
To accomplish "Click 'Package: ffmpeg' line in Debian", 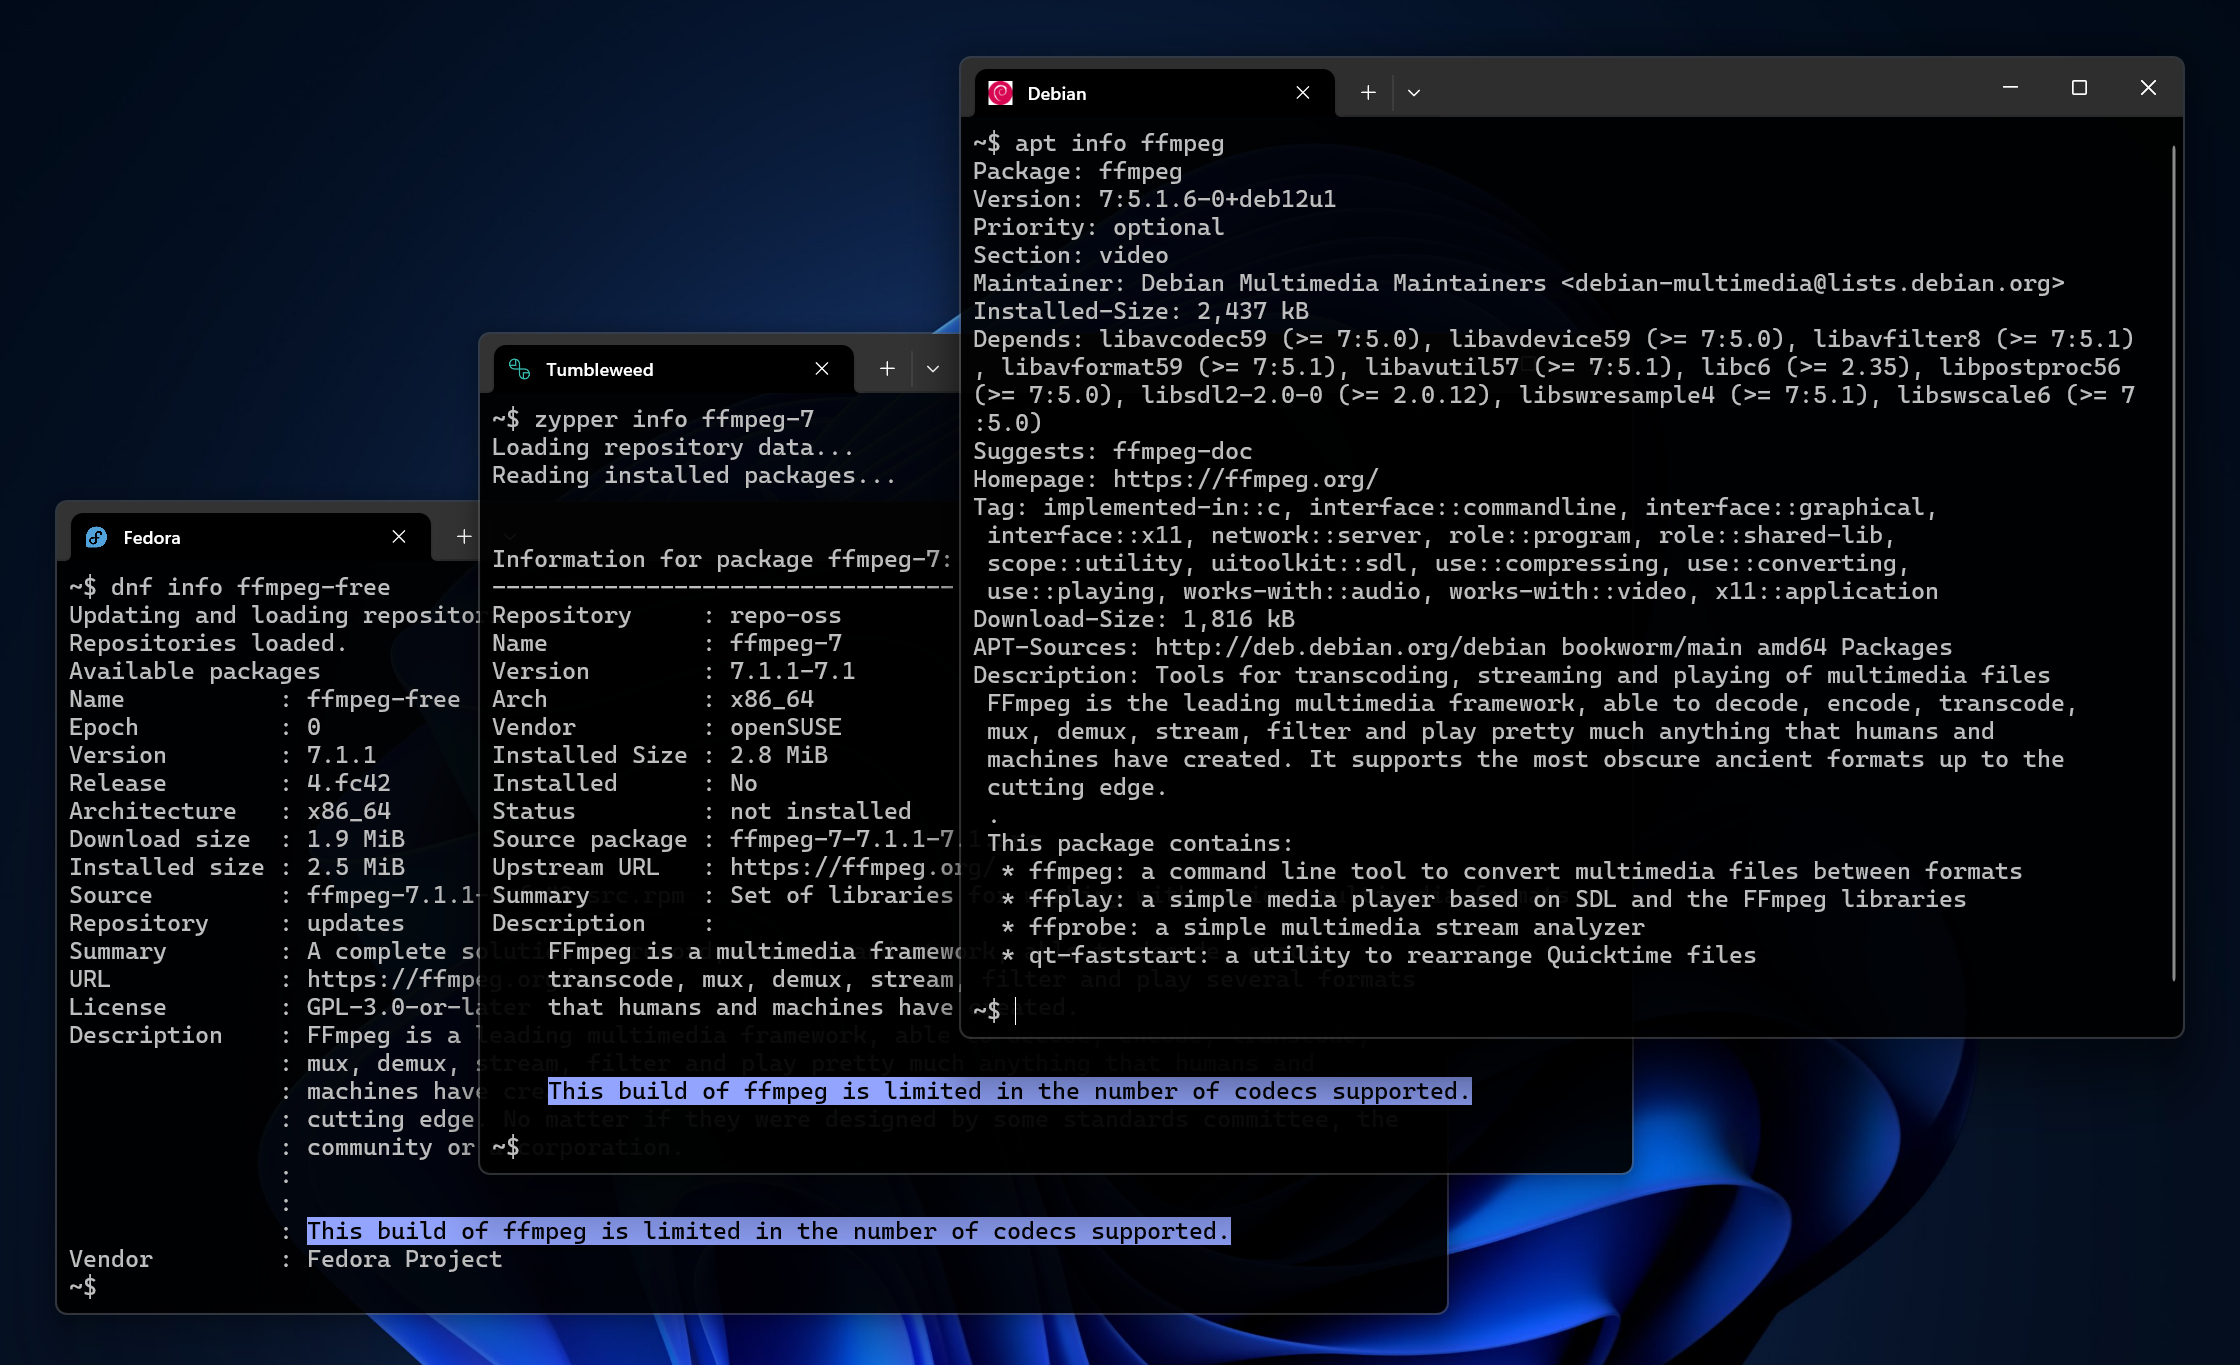I will point(1077,171).
